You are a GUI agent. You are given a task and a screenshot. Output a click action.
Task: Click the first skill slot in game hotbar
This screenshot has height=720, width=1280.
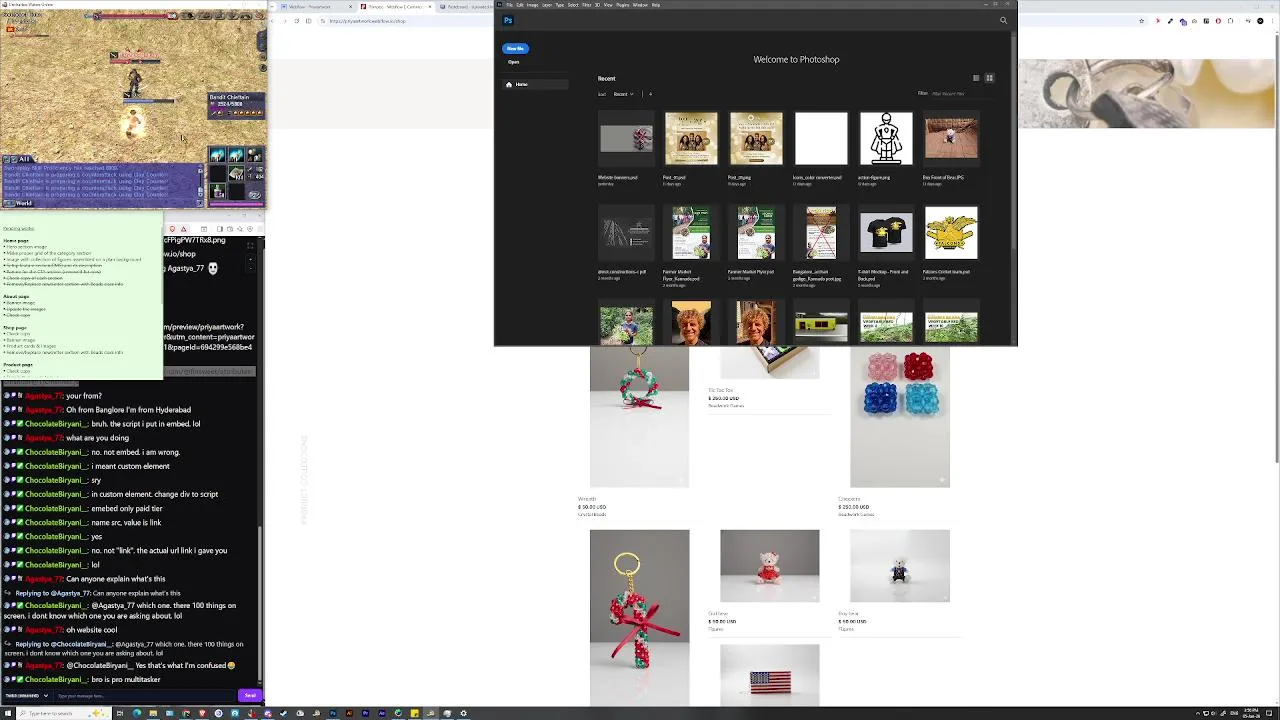(218, 154)
